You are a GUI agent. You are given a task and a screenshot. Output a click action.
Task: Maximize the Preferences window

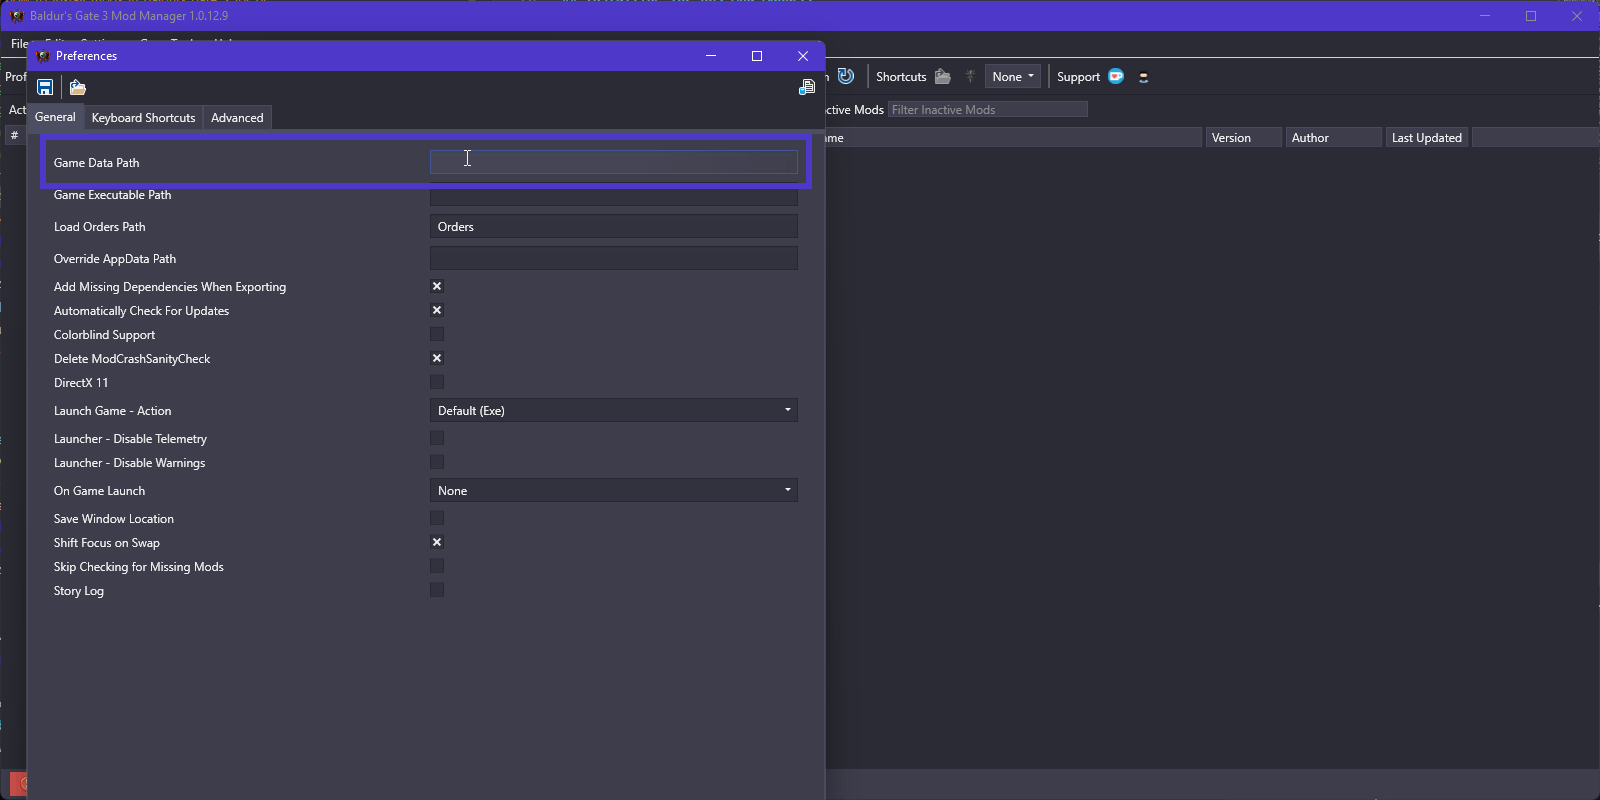click(x=757, y=56)
